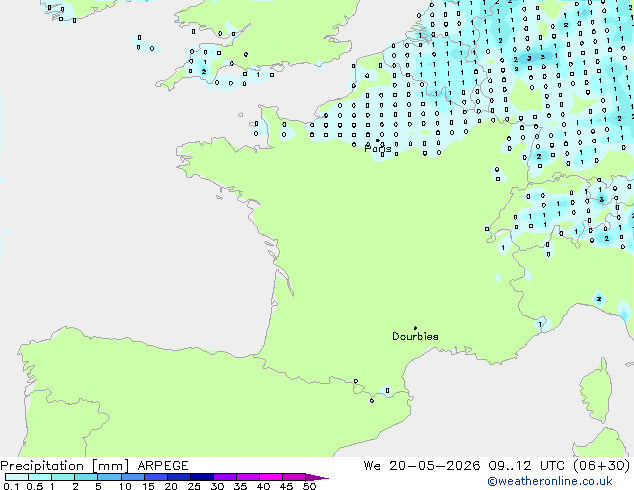Click the Dourbies location label
This screenshot has height=490, width=634.
click(x=415, y=336)
